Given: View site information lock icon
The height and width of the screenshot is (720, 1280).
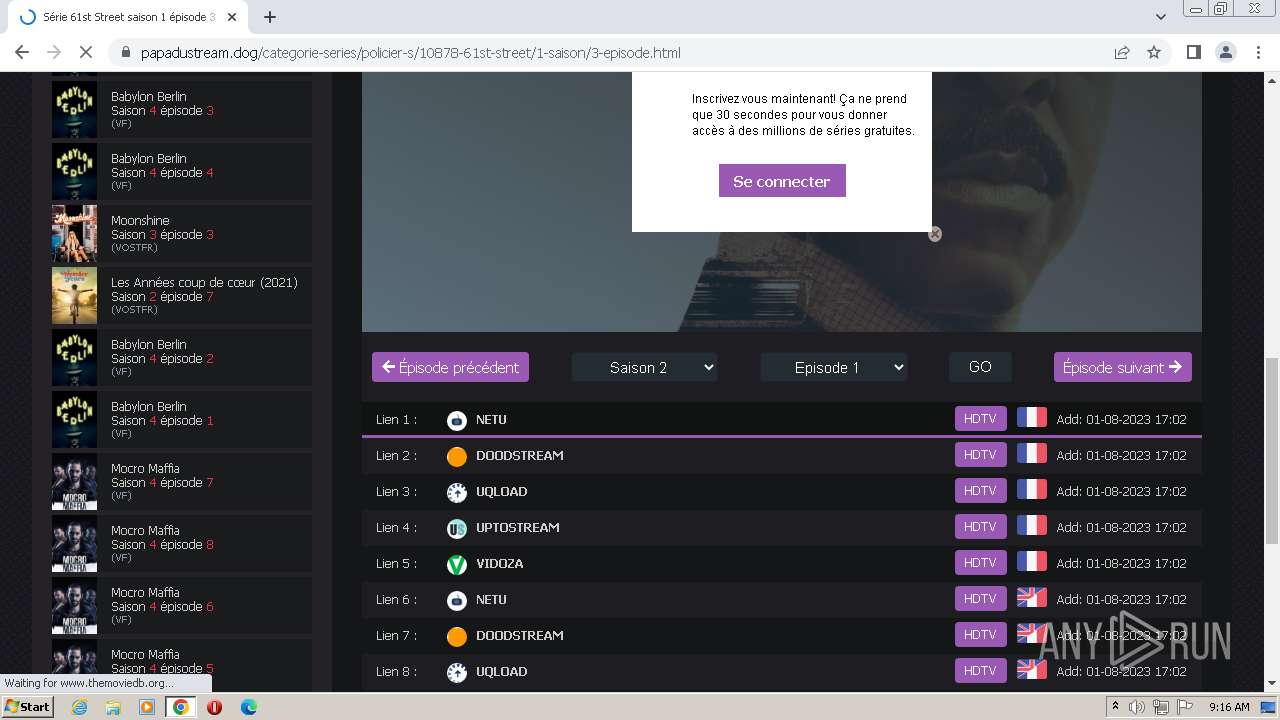Looking at the screenshot, I should pos(126,52).
